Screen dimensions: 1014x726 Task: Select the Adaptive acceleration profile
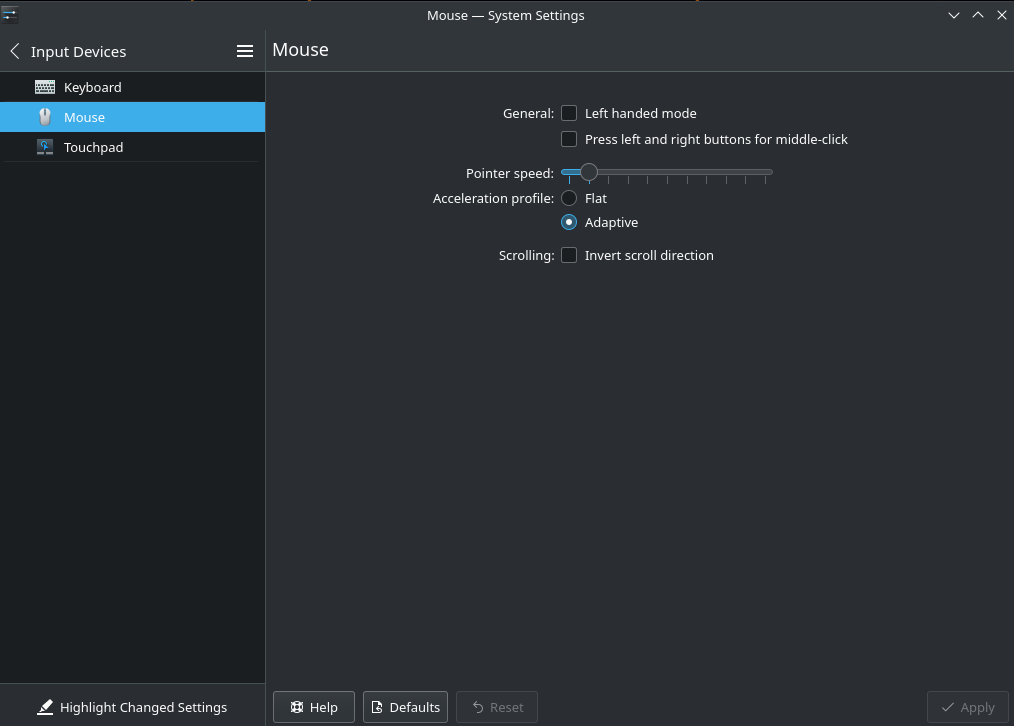click(x=569, y=222)
